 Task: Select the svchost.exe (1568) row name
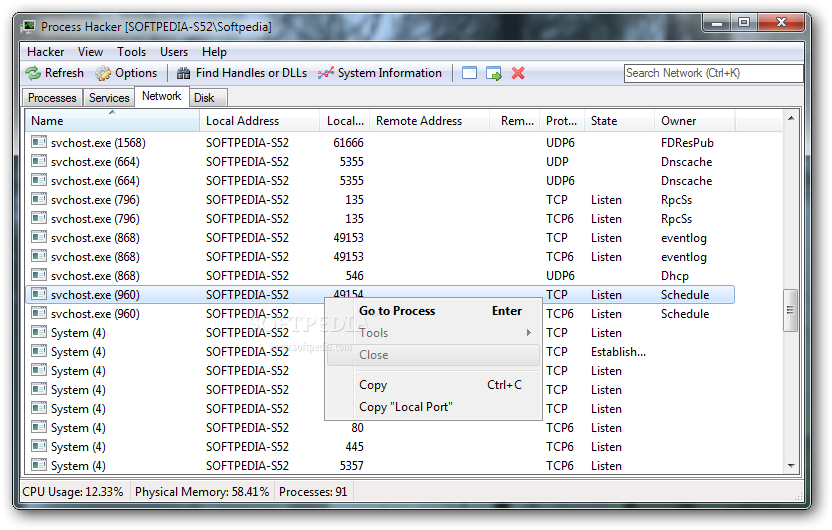pos(98,143)
